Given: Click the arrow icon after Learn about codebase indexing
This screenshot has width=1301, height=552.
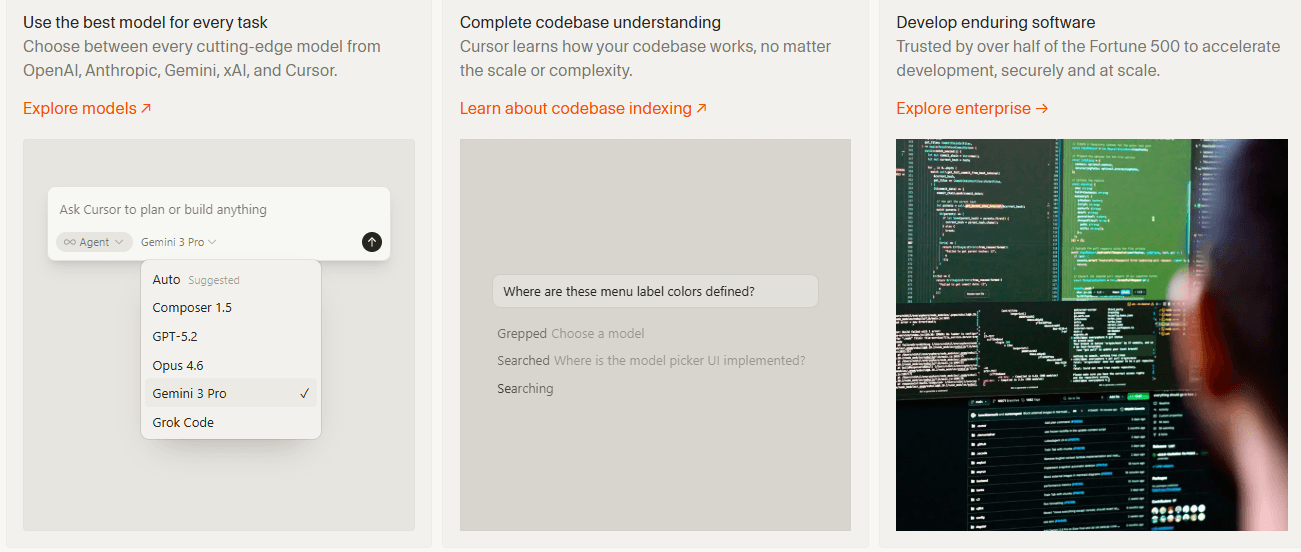Looking at the screenshot, I should click(x=701, y=108).
